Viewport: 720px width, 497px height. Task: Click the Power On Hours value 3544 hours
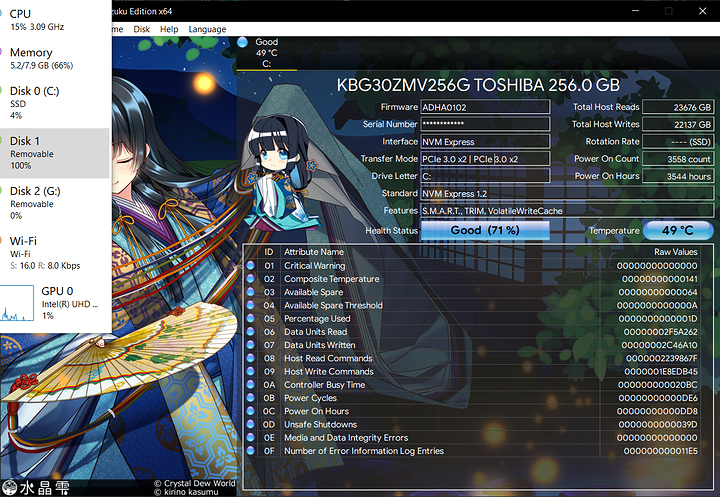(678, 176)
